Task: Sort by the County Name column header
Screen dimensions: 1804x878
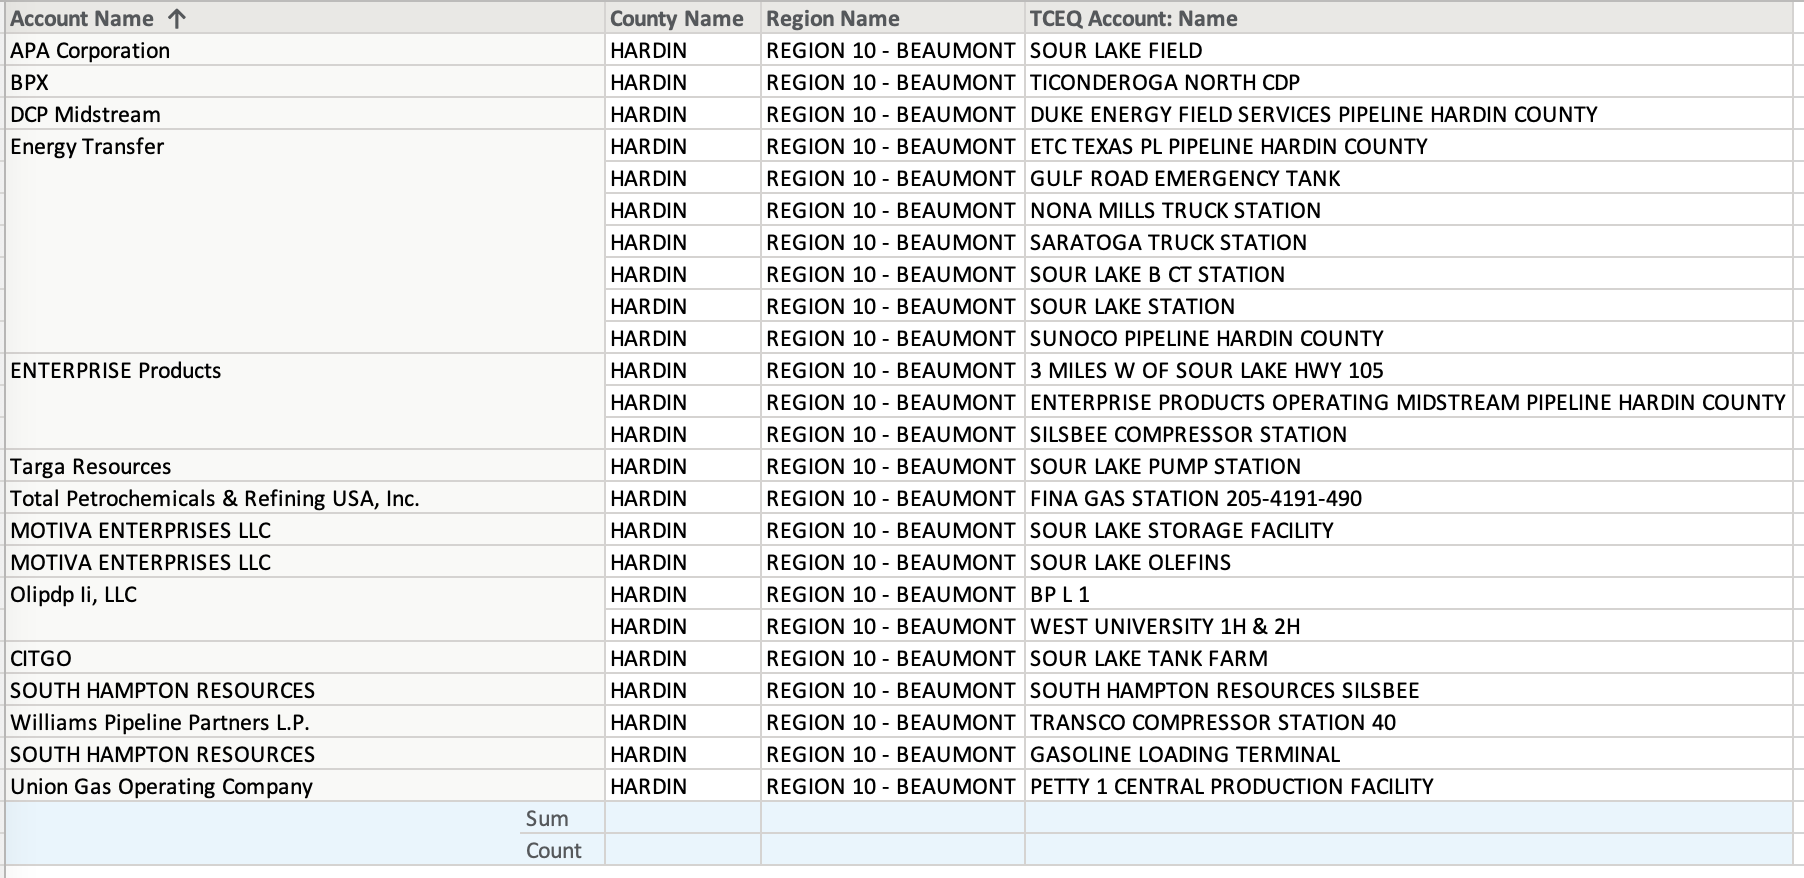Action: coord(676,19)
